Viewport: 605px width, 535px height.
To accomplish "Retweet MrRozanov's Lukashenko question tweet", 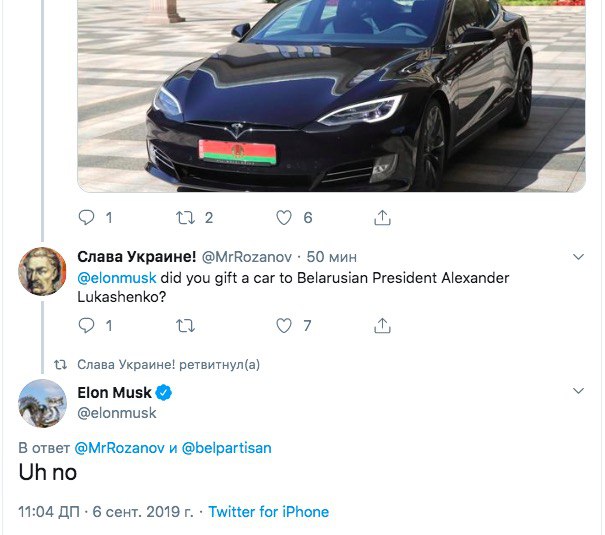I will click(x=185, y=325).
